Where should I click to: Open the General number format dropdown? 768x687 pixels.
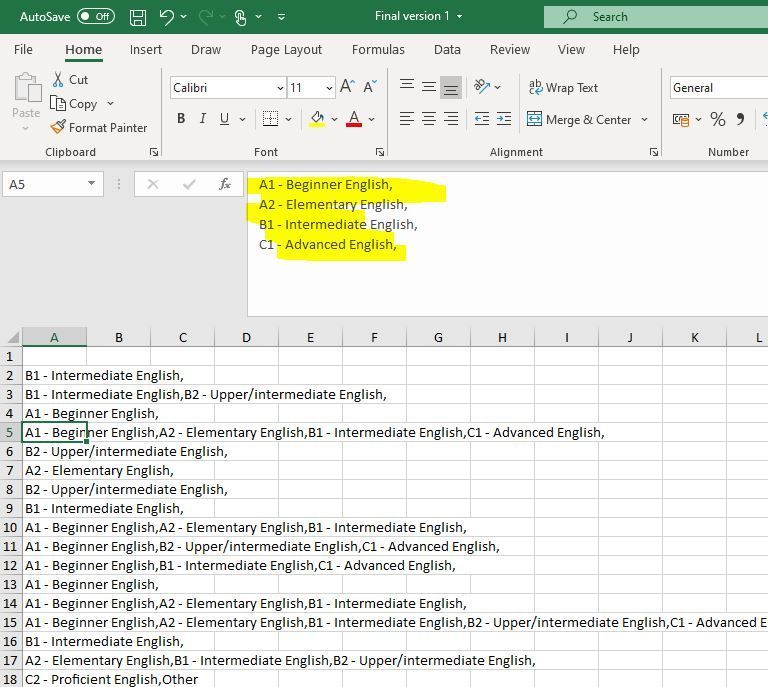point(719,88)
